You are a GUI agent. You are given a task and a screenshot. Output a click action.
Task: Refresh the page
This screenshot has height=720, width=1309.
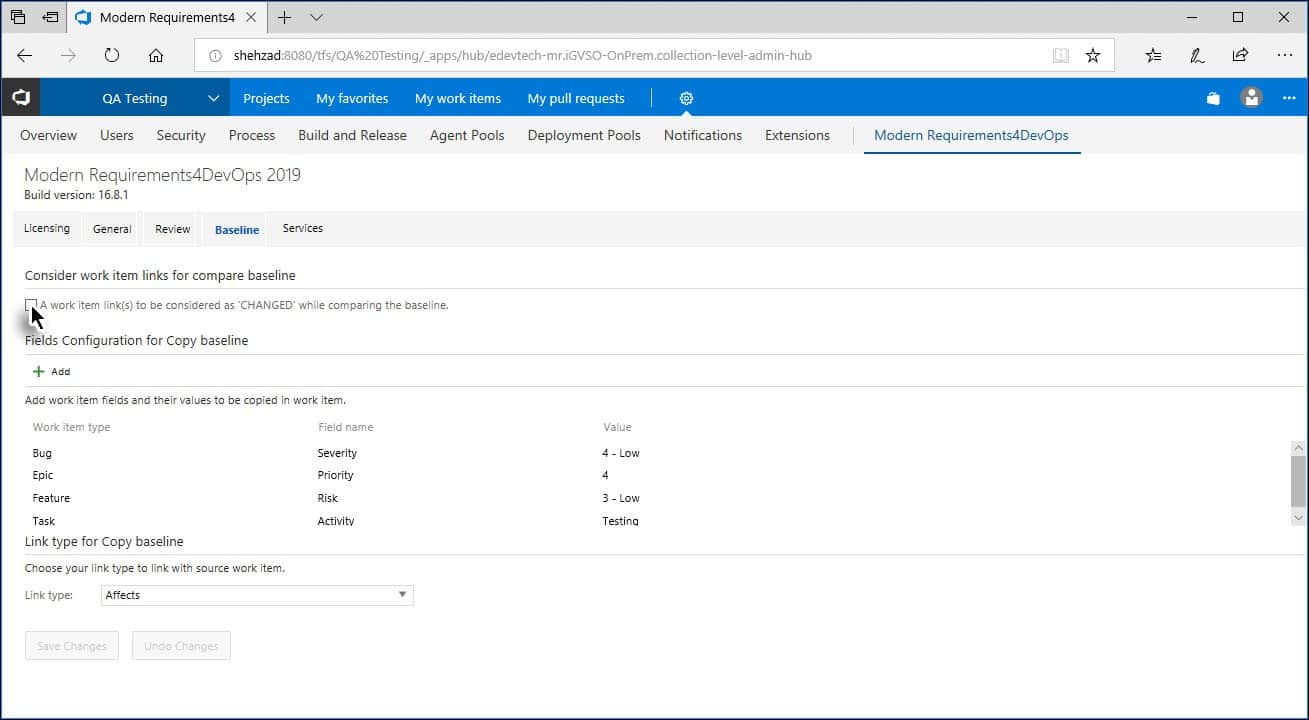pos(112,56)
